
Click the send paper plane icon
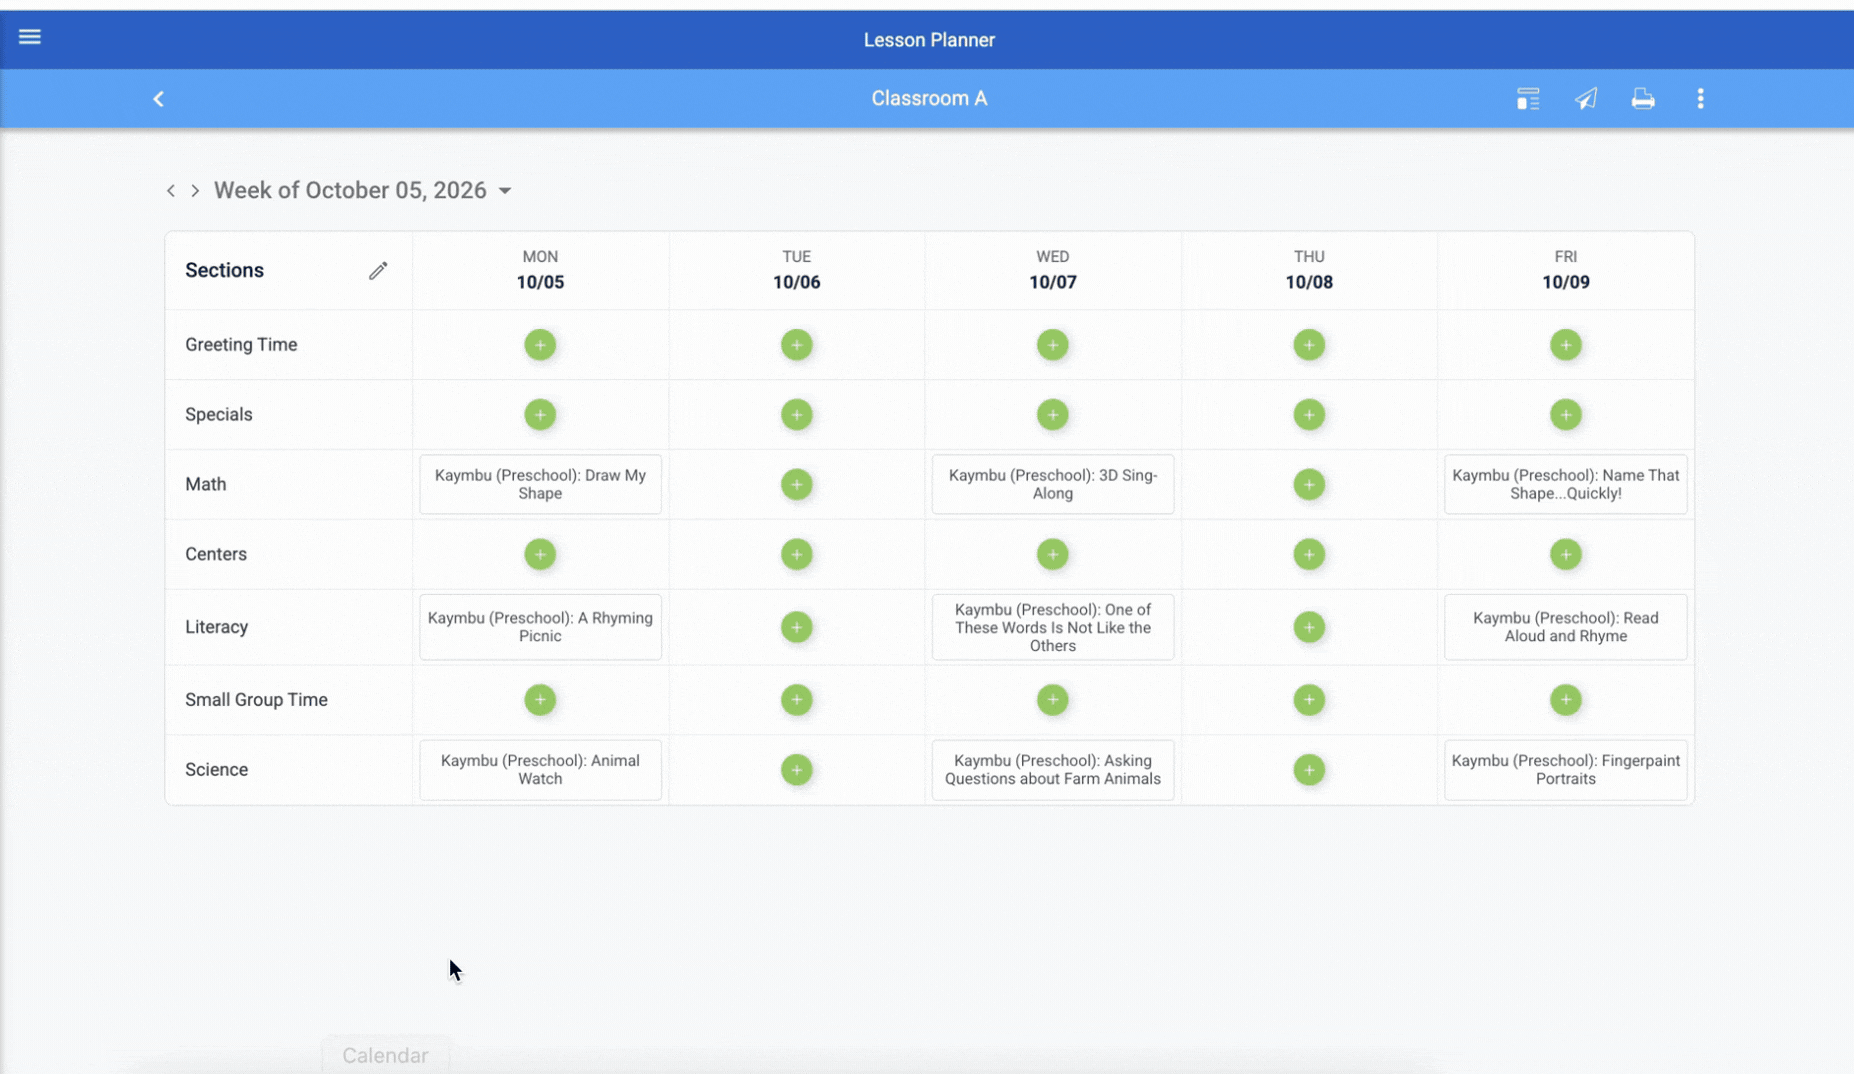click(1586, 99)
